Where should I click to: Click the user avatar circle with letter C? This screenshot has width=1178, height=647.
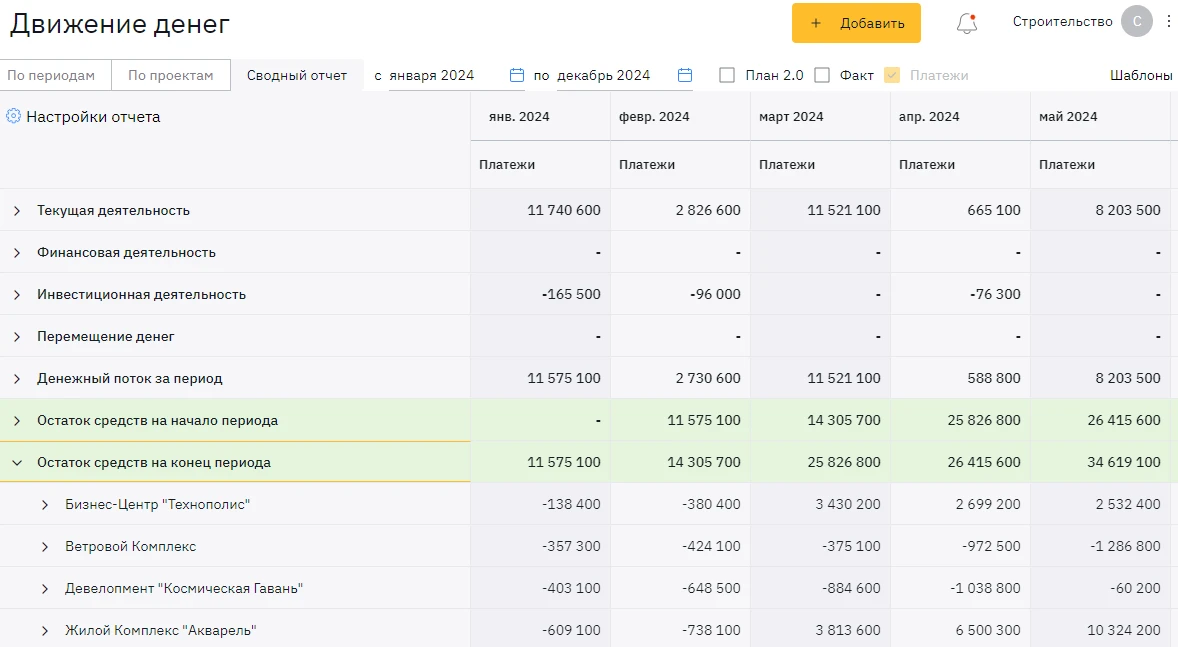pyautogui.click(x=1137, y=21)
